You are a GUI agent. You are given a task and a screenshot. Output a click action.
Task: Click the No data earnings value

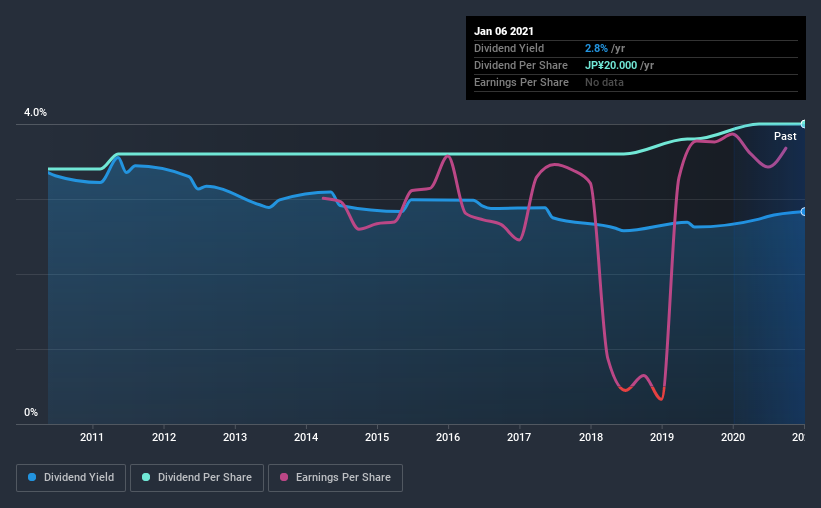(604, 82)
